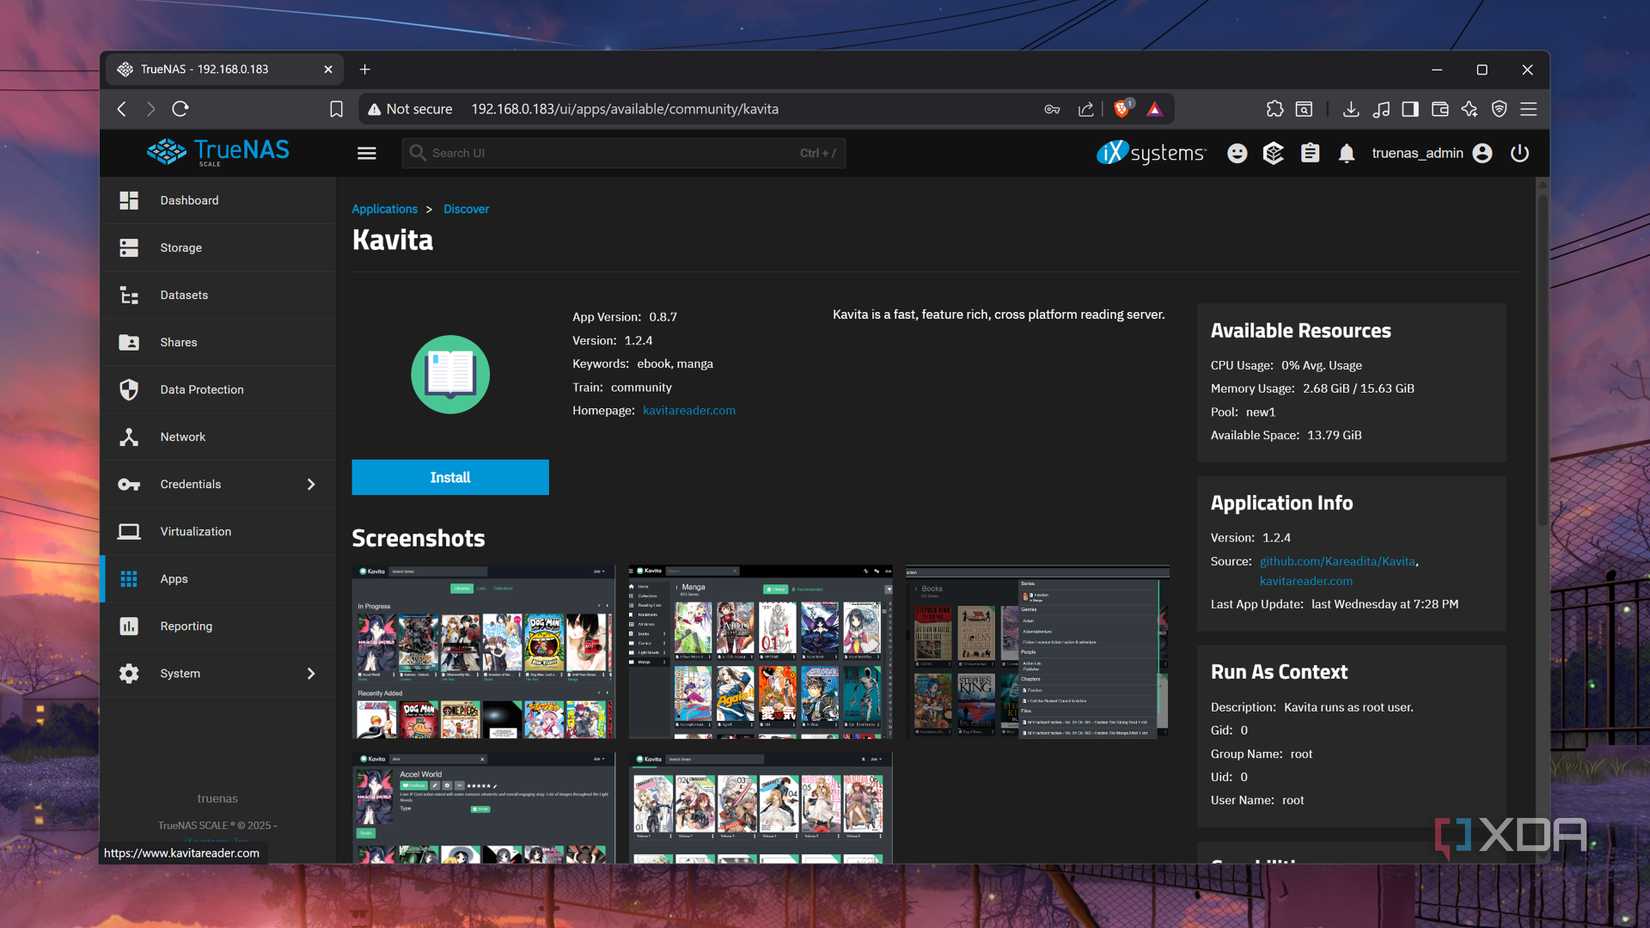Open the share page icon
Screen dimensions: 1650x928
click(1086, 109)
